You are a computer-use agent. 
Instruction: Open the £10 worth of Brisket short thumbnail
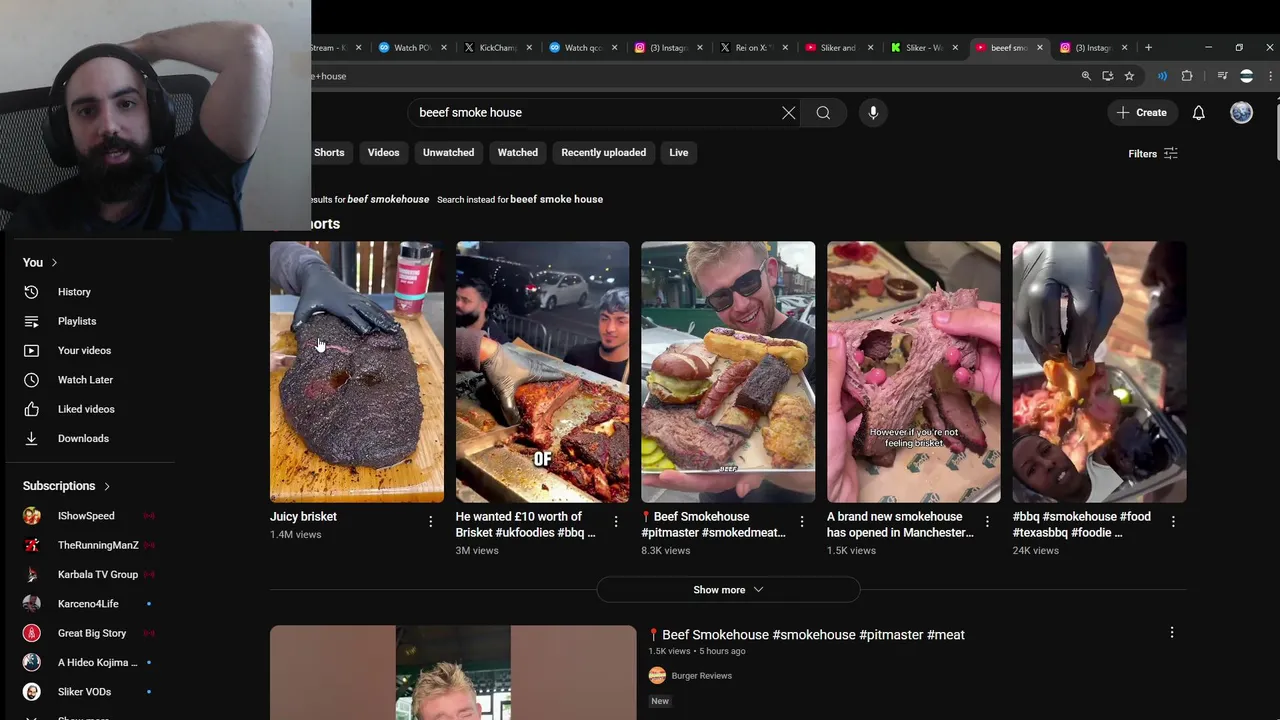tap(542, 372)
